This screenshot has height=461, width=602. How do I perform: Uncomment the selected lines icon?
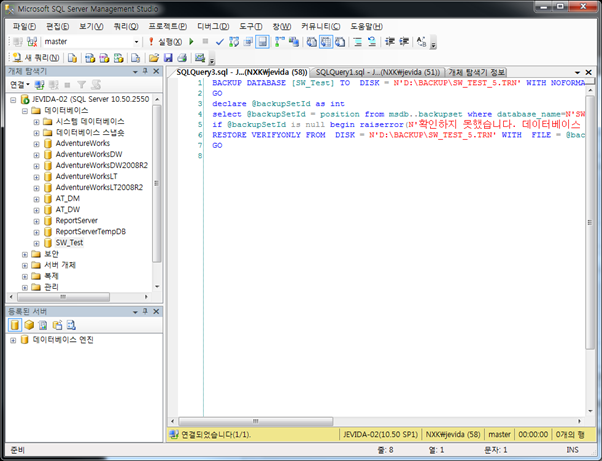372,41
